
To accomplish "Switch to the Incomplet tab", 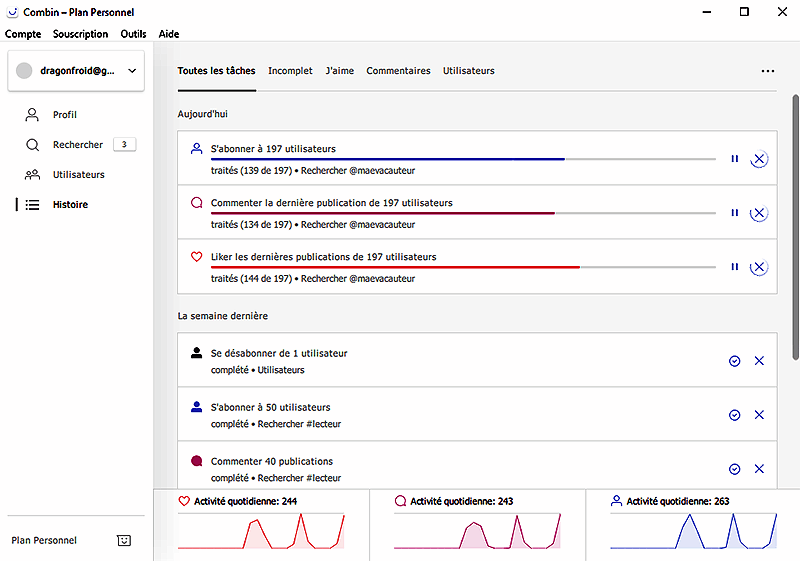I will [290, 71].
